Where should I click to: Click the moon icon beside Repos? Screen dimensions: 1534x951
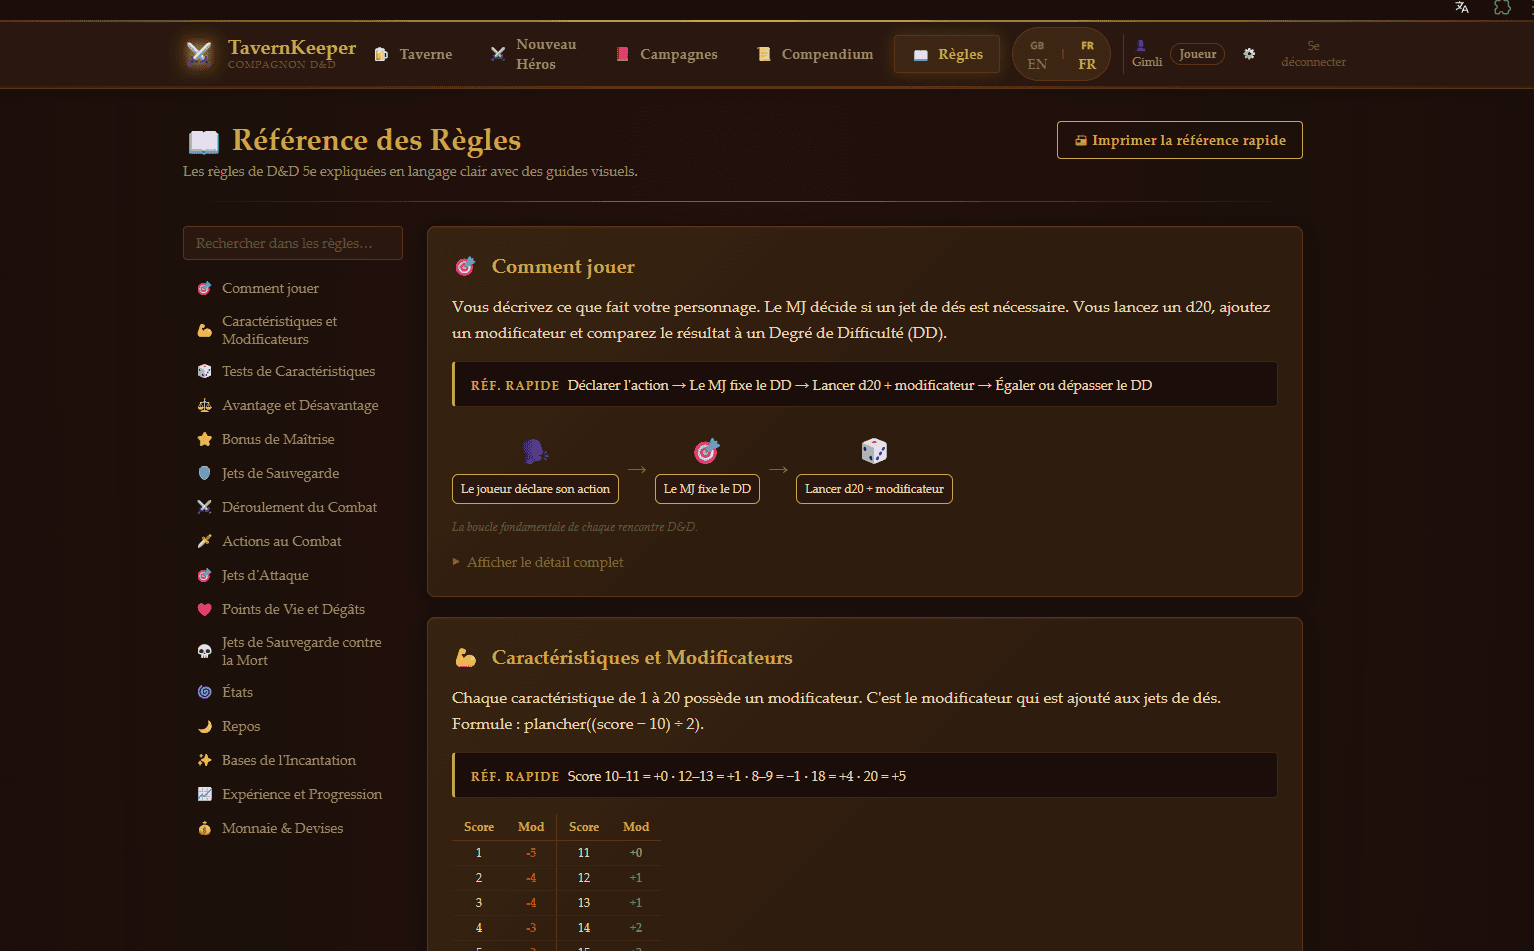pos(205,726)
